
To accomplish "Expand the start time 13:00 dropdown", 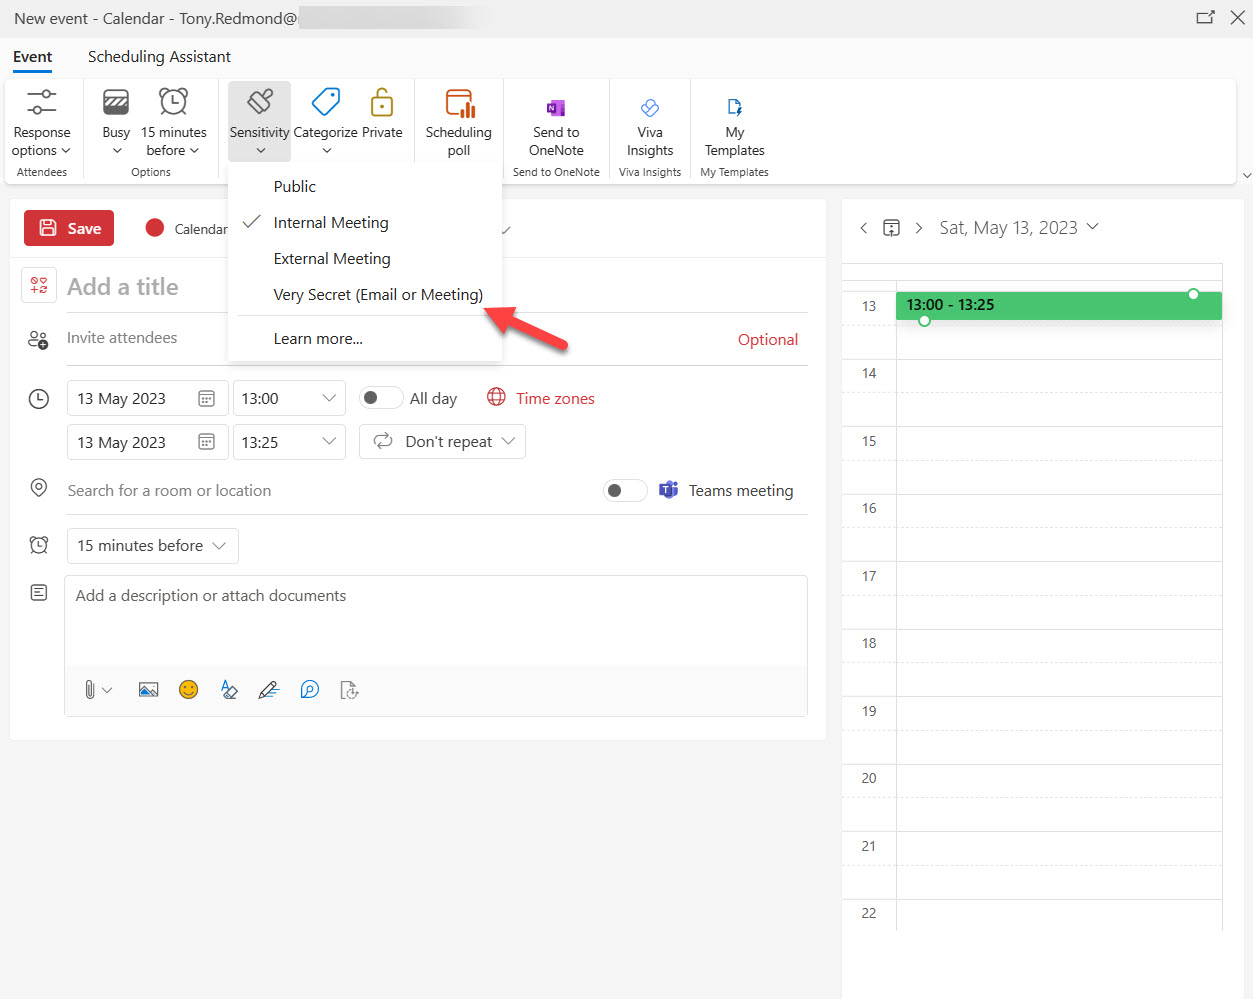I will point(328,398).
